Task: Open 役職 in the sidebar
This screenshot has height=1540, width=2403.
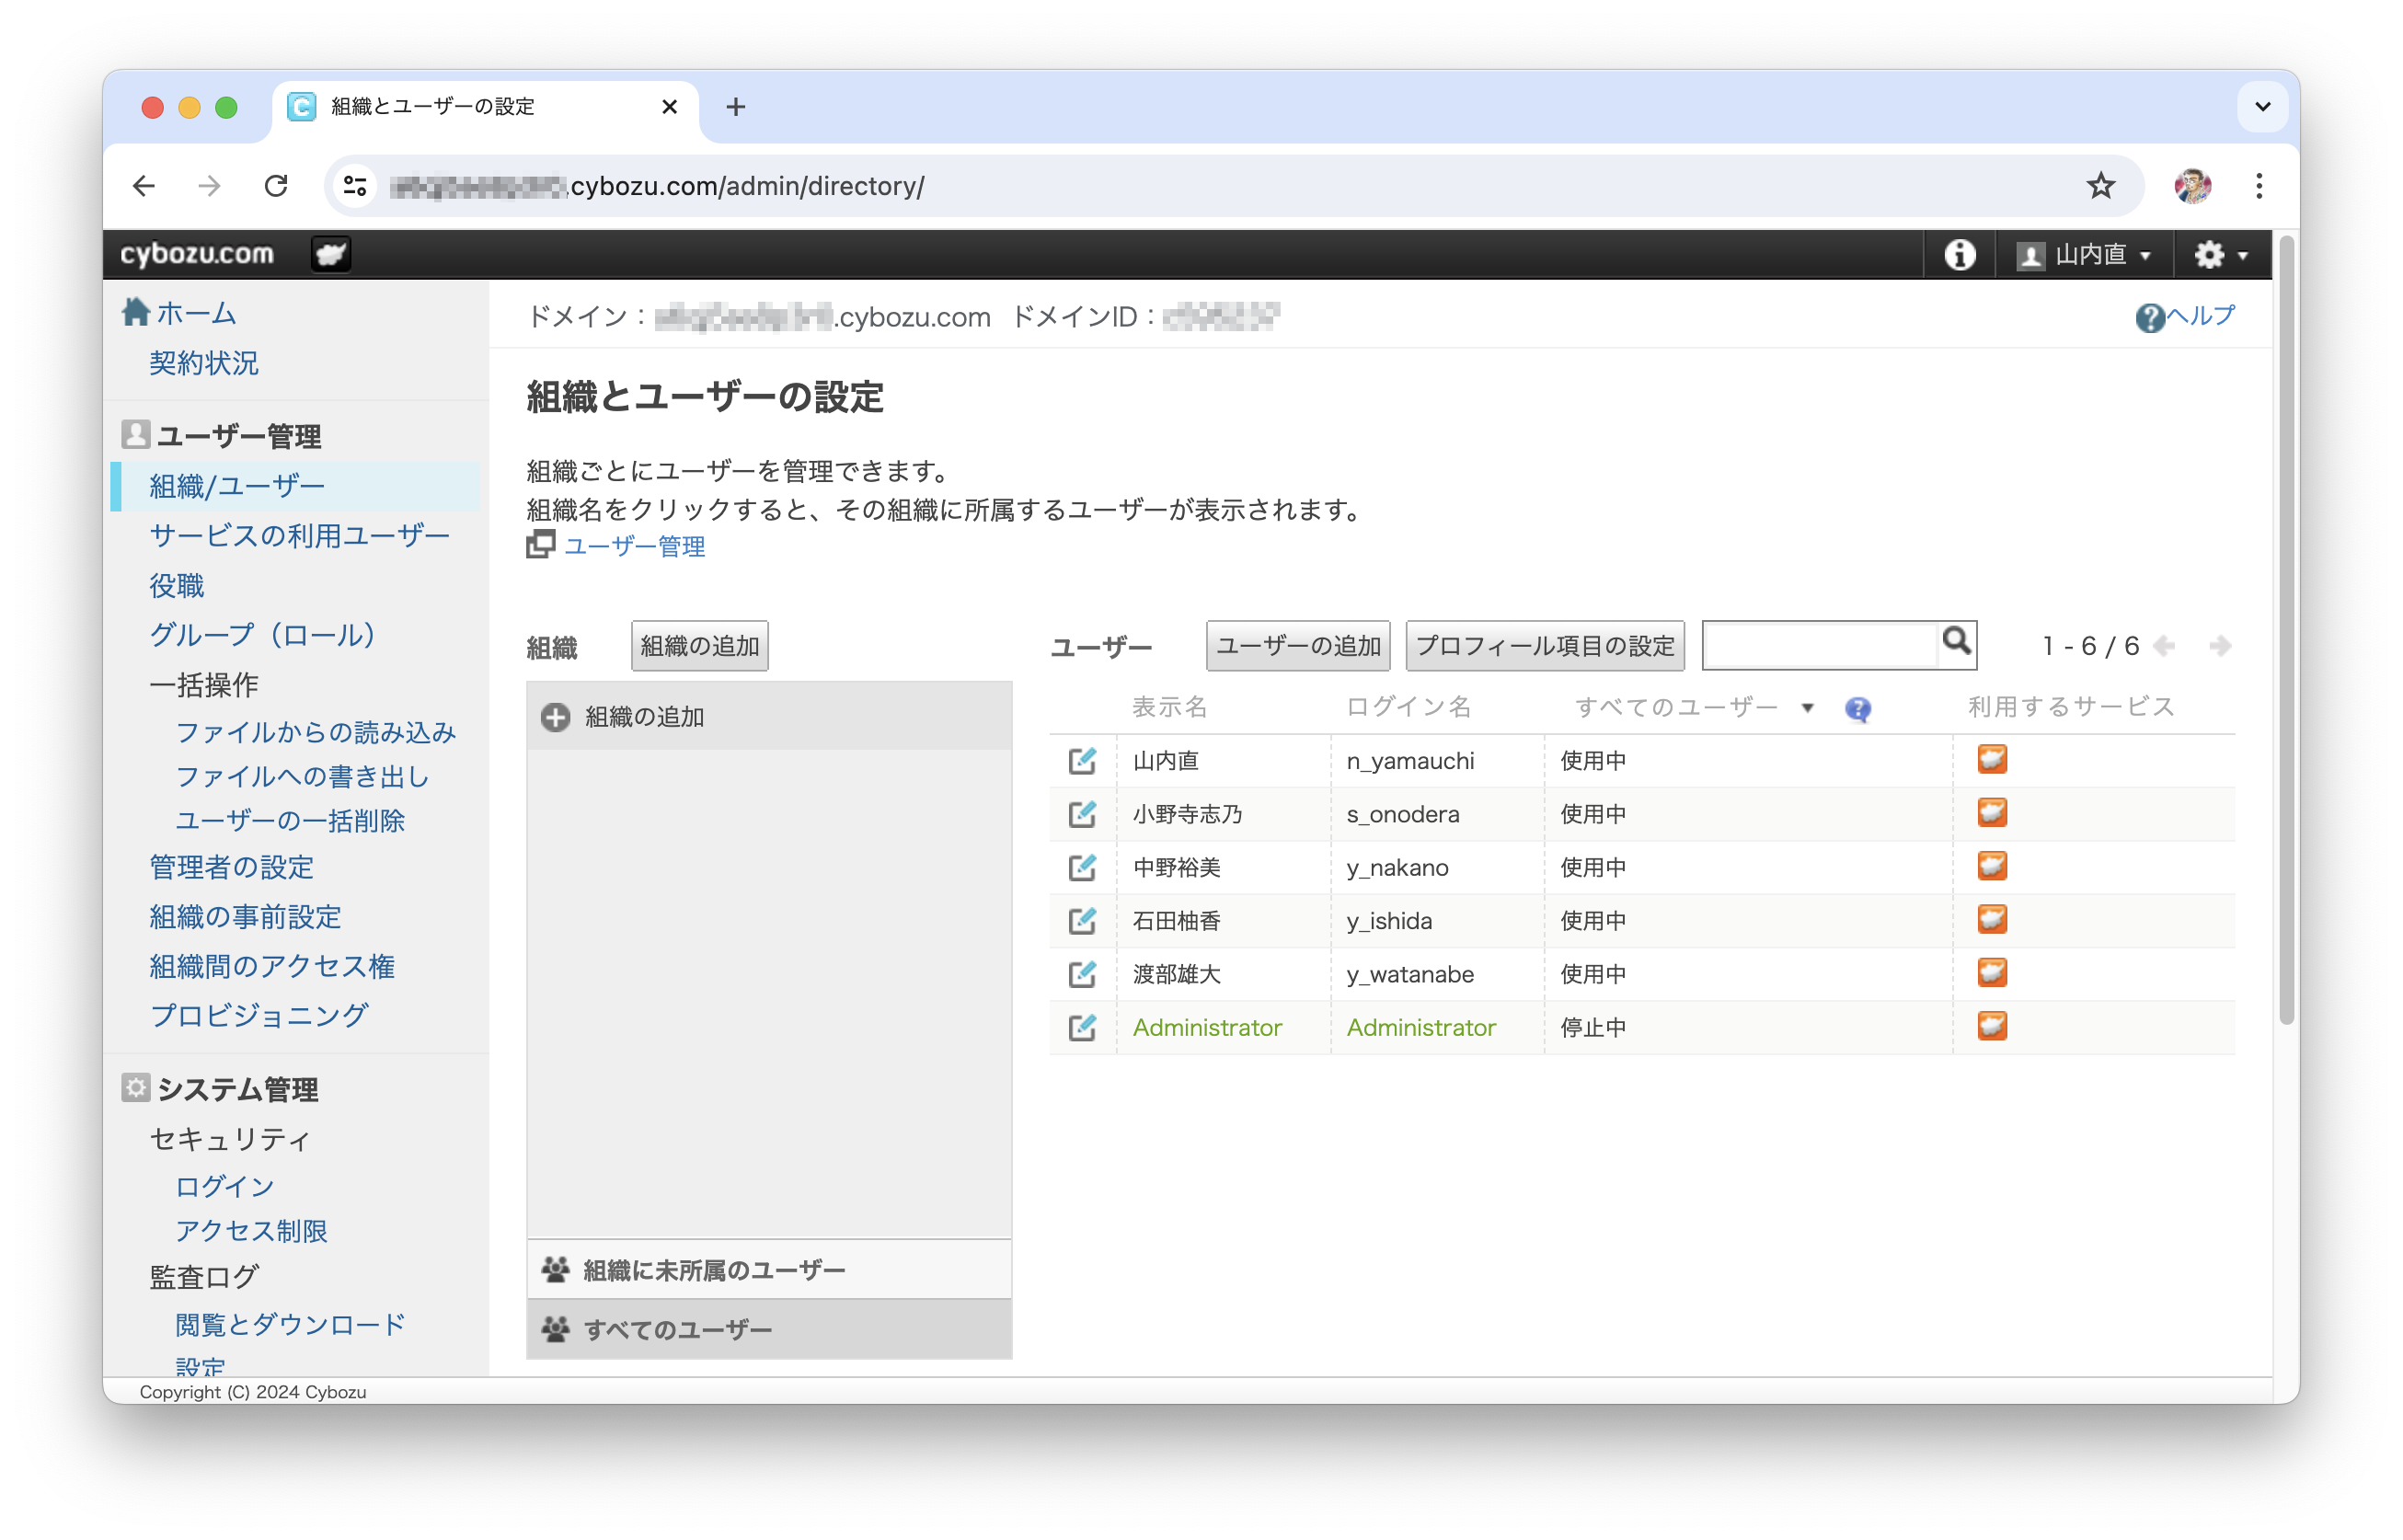Action: pos(176,585)
